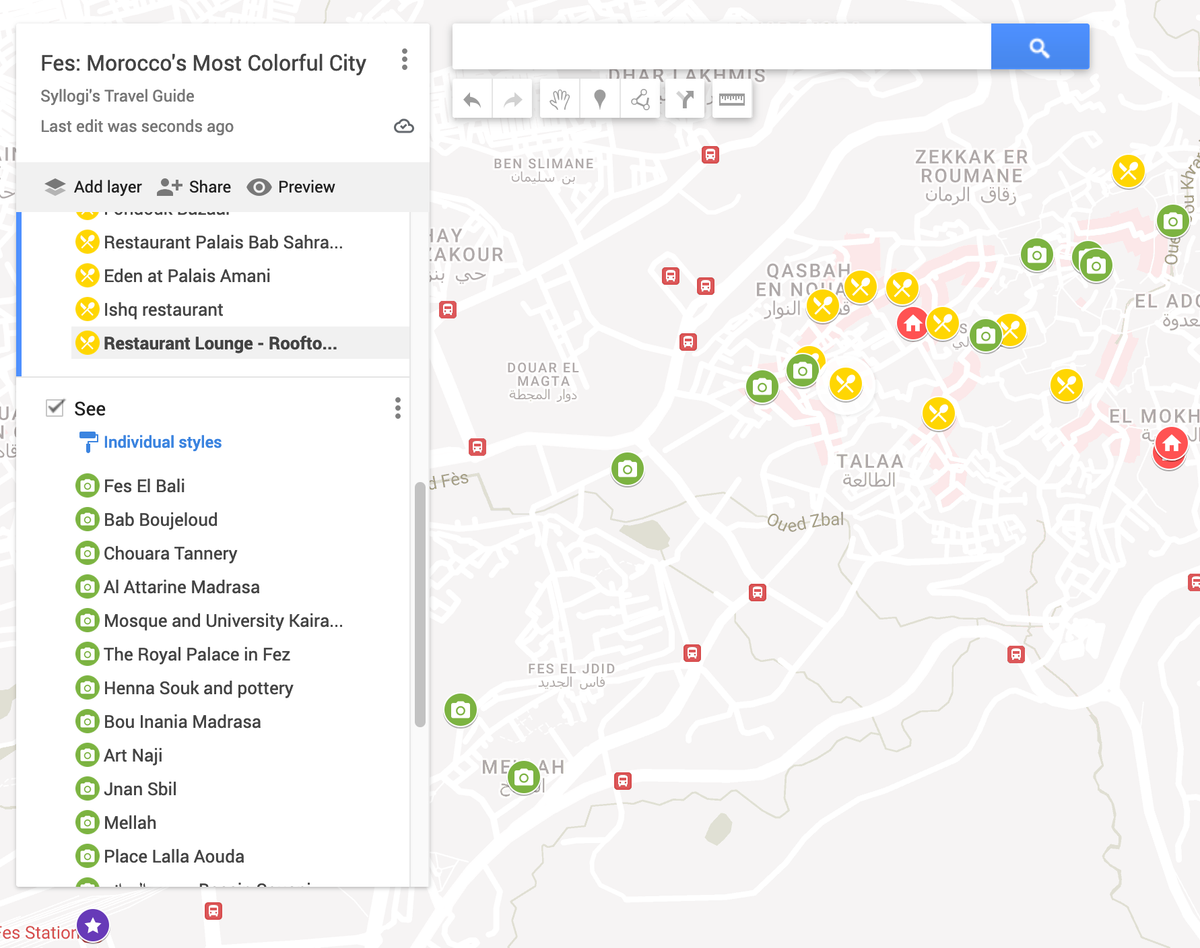This screenshot has height=948, width=1200.
Task: Activate the add marker tool
Action: (x=600, y=98)
